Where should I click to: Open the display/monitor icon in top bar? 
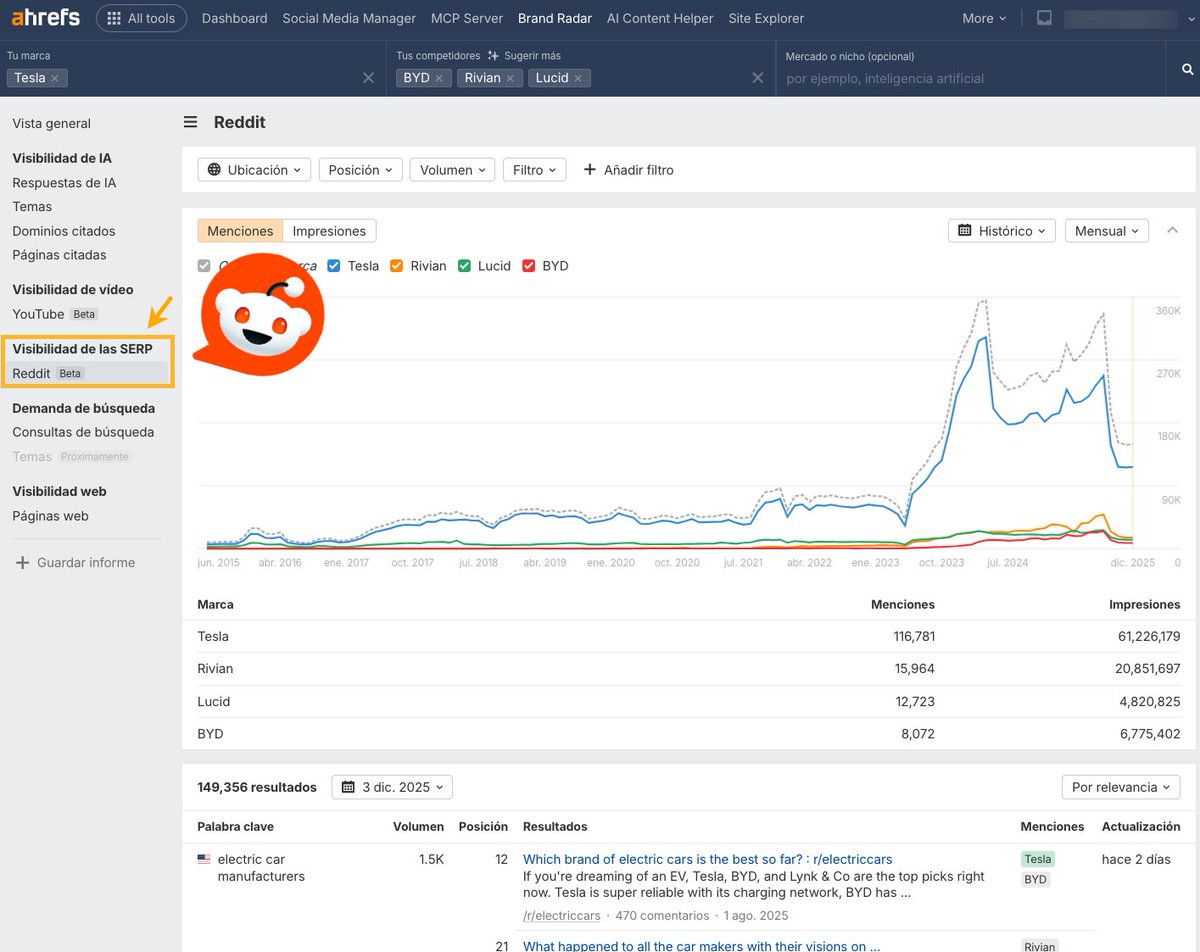(1044, 18)
